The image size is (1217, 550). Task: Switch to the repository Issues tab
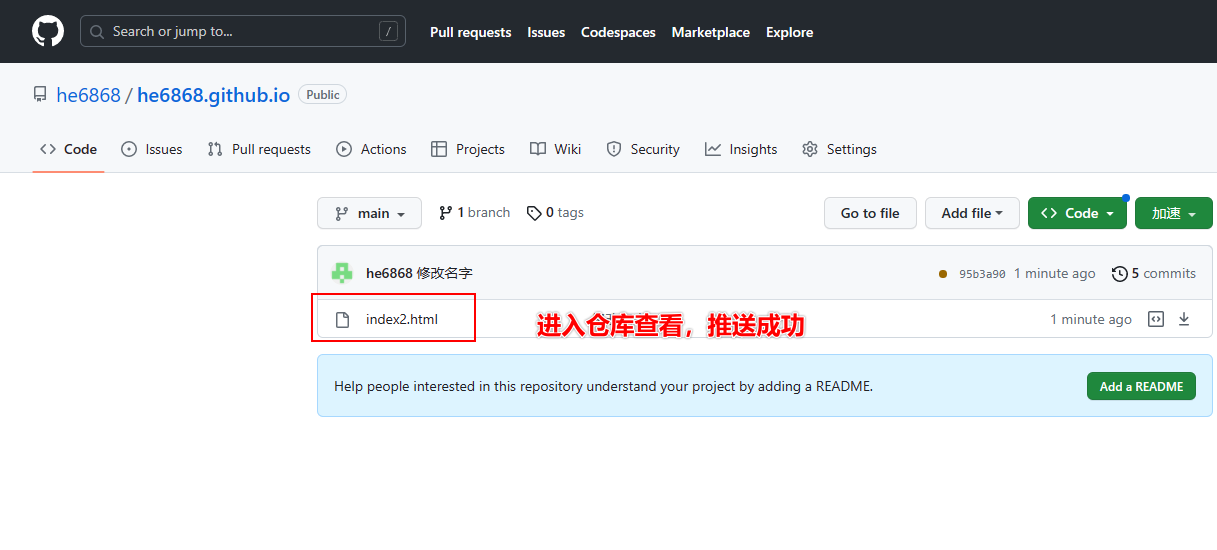tap(152, 149)
